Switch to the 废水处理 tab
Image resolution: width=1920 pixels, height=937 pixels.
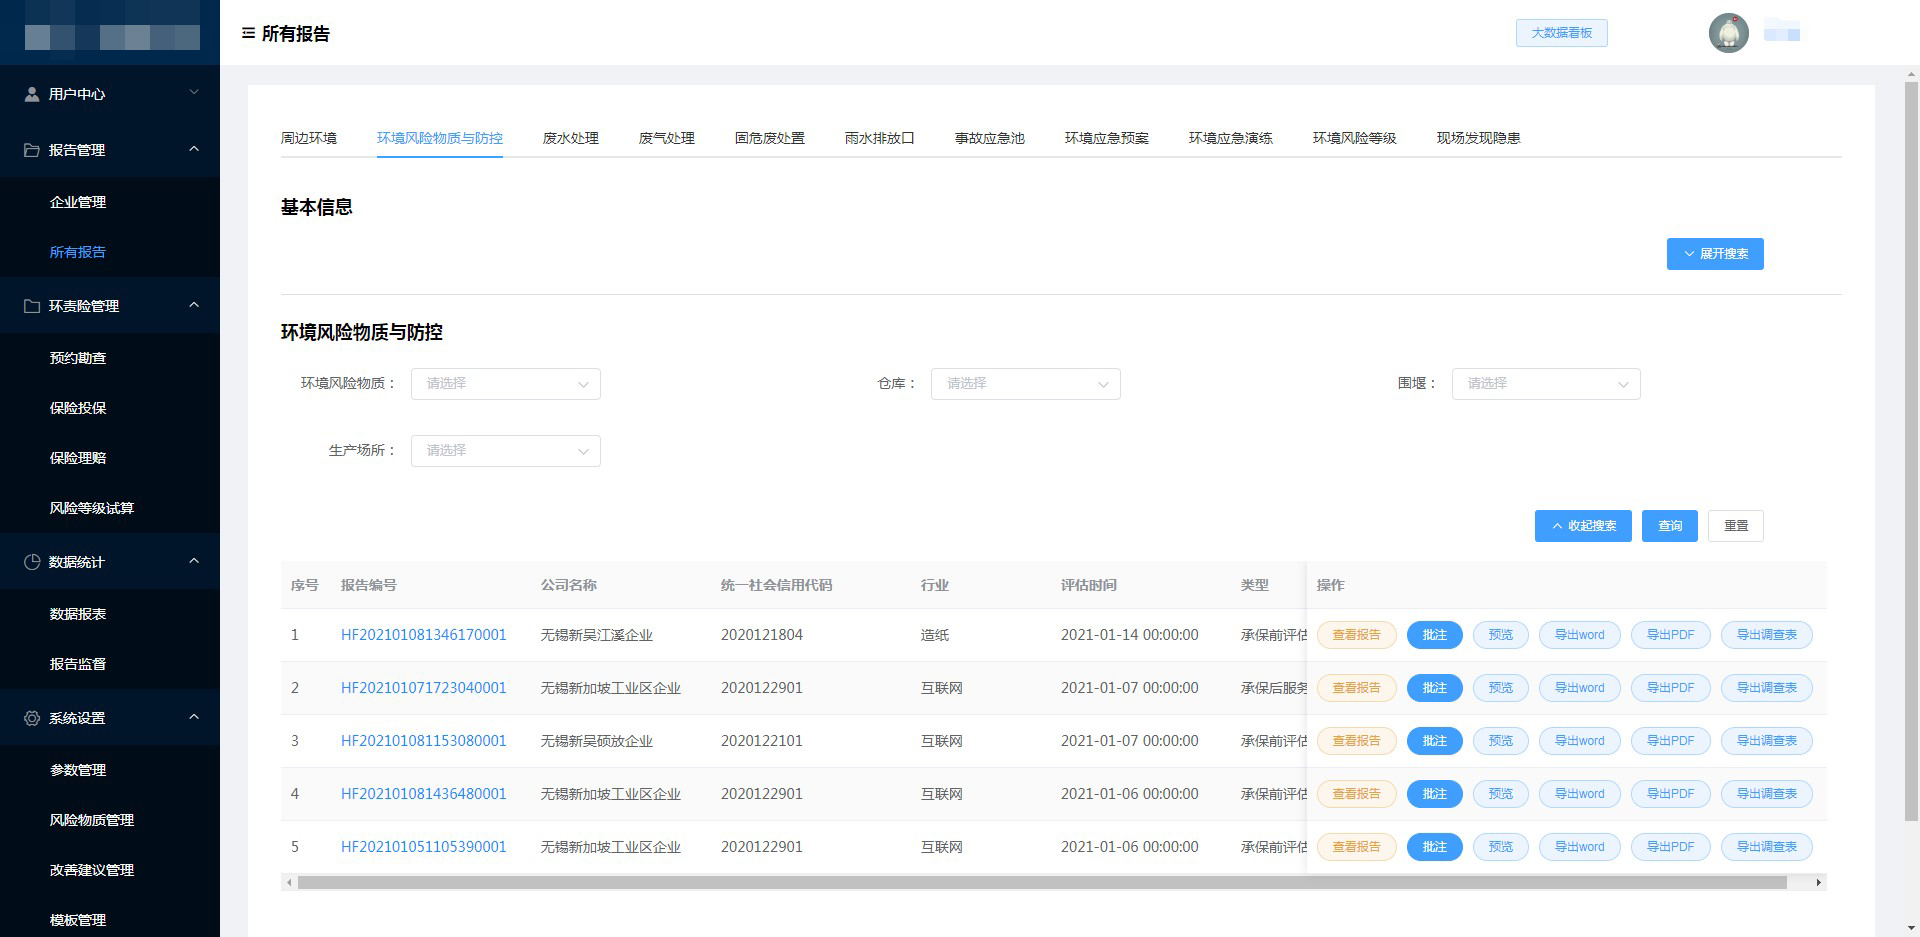(570, 138)
